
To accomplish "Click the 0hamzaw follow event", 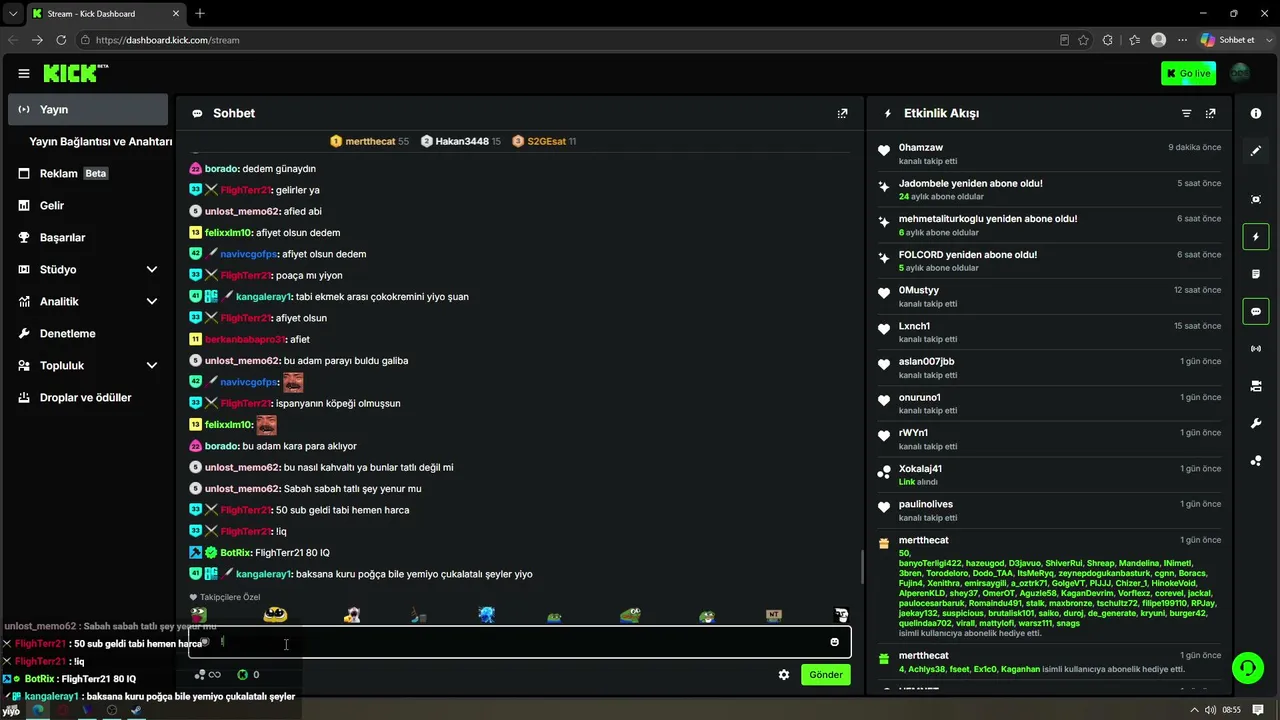I will [1049, 154].
